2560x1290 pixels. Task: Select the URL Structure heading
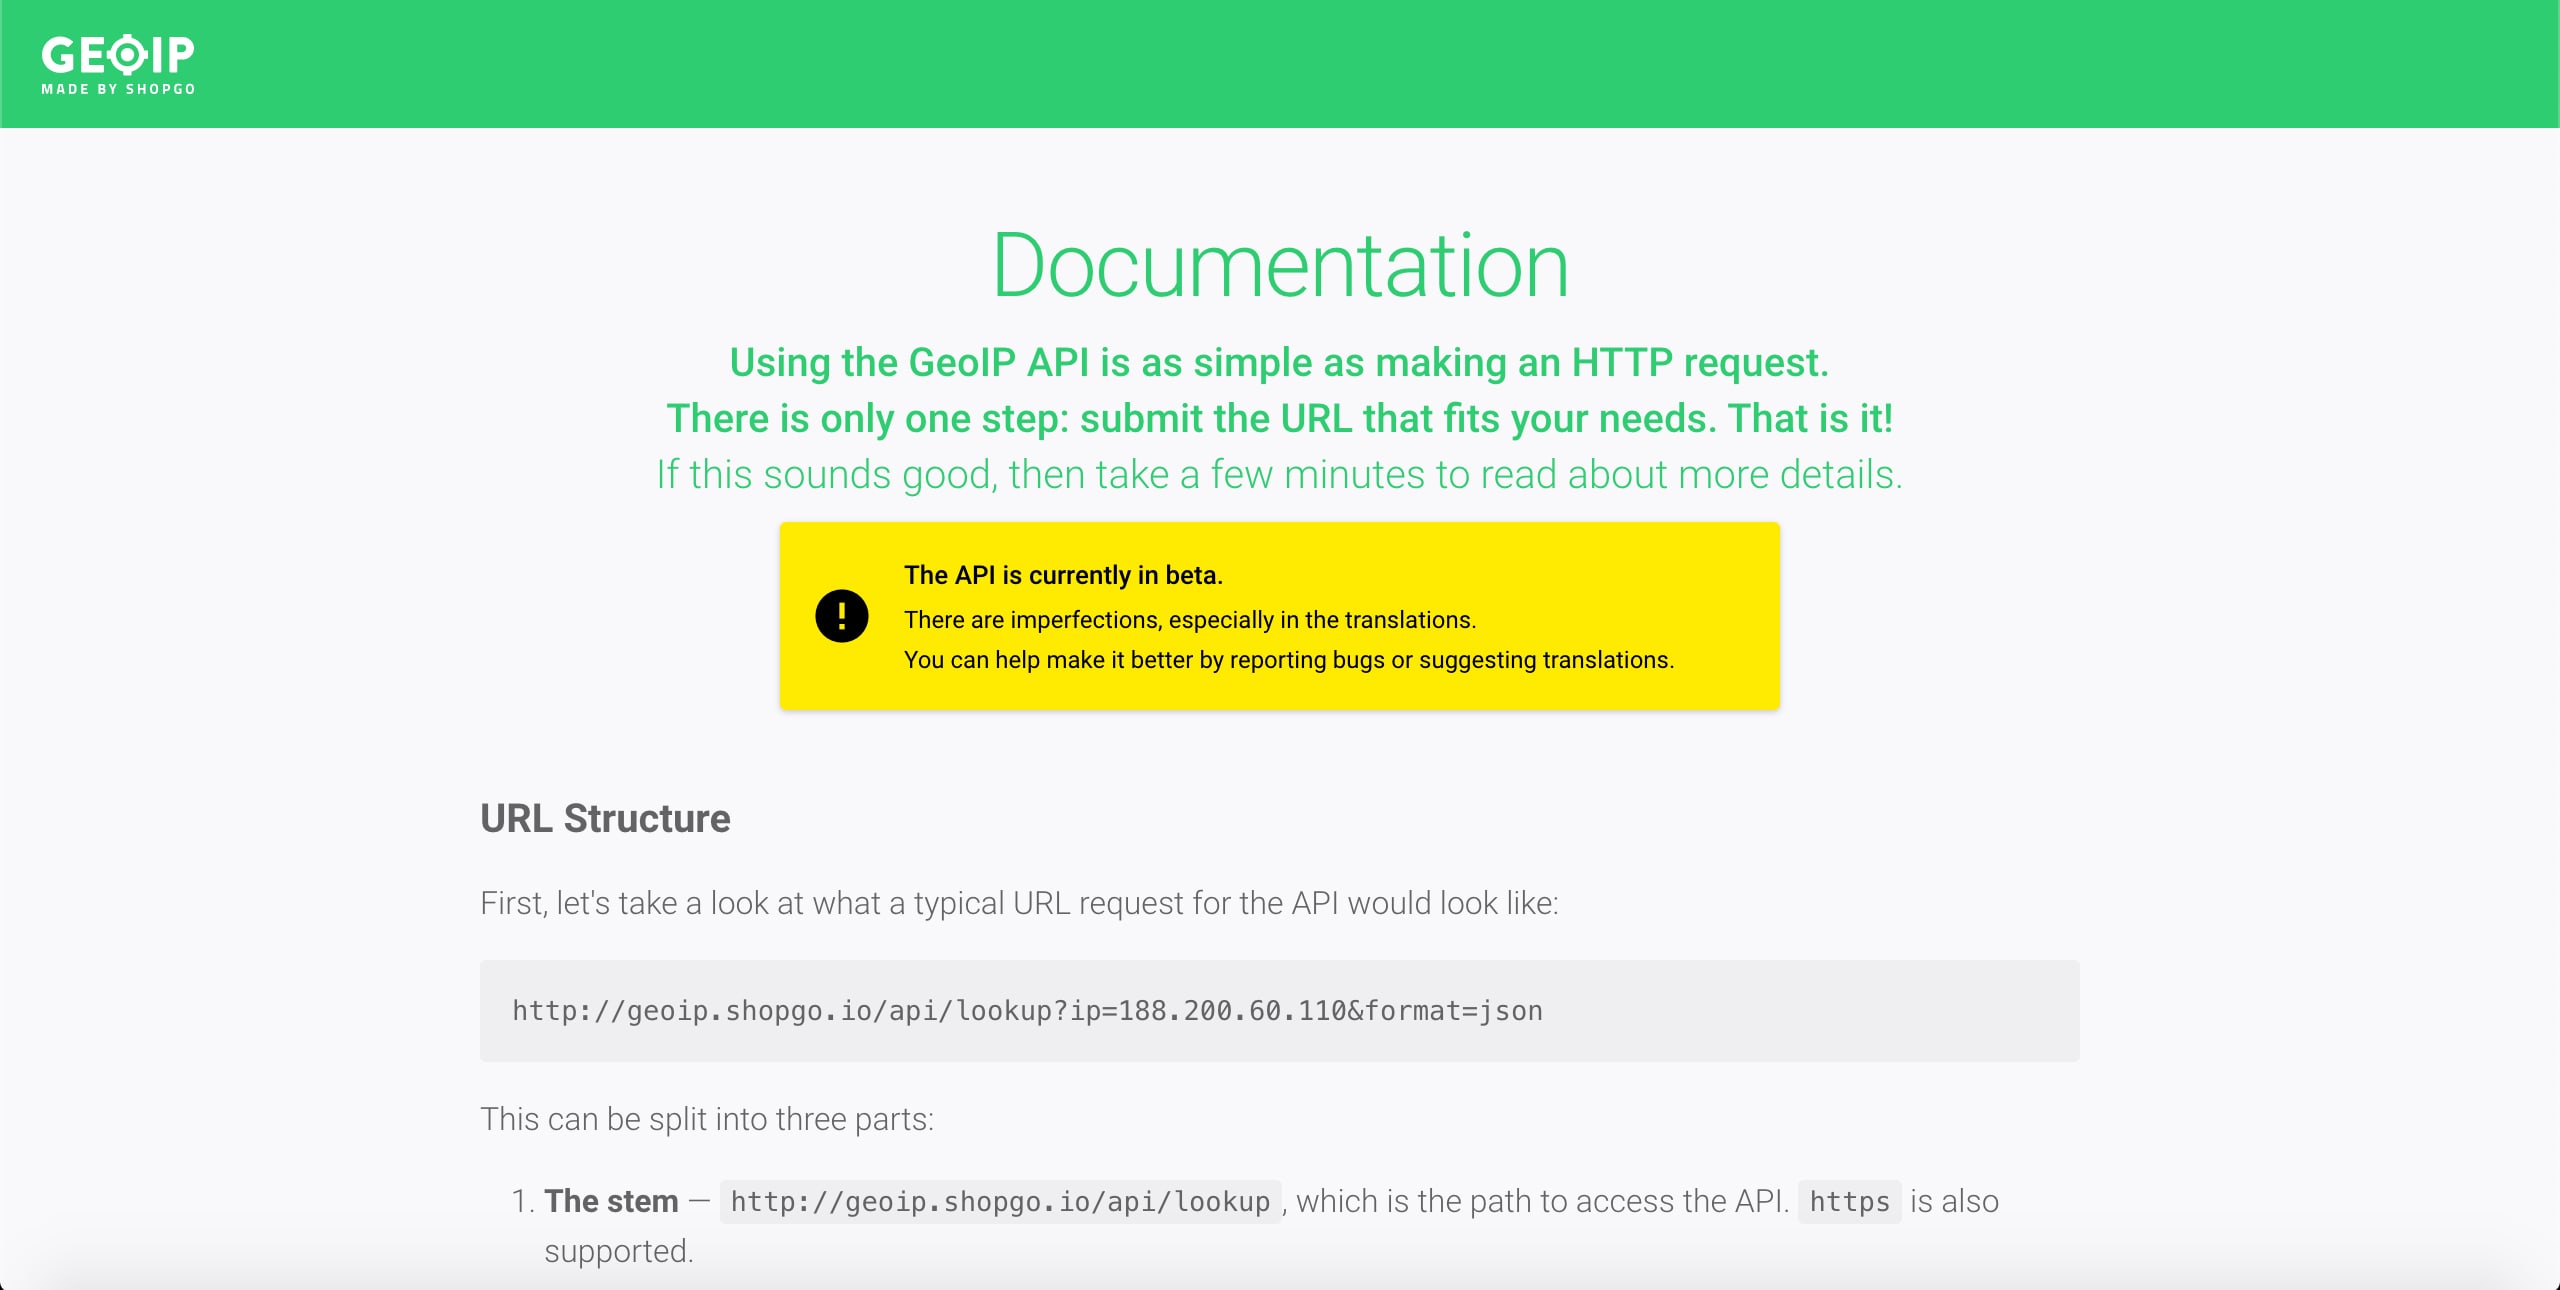click(x=605, y=818)
